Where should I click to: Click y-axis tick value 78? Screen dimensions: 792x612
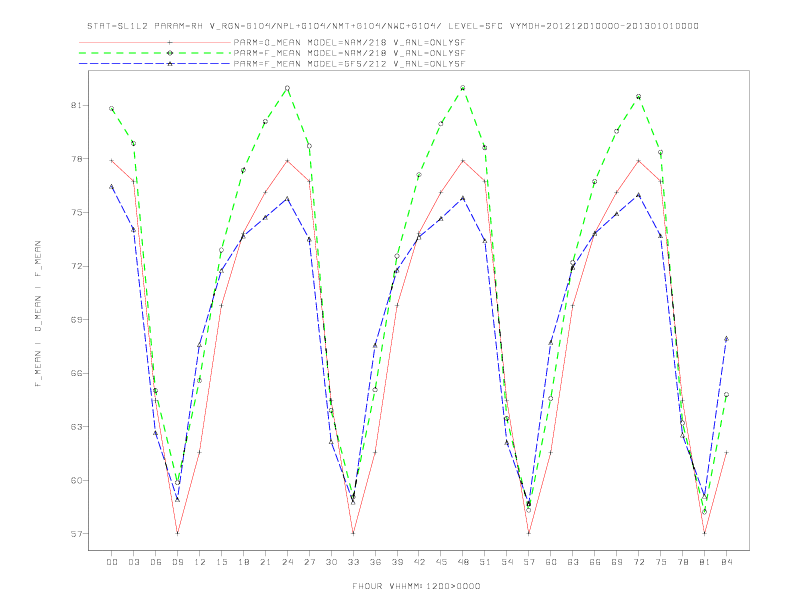[x=76, y=159]
